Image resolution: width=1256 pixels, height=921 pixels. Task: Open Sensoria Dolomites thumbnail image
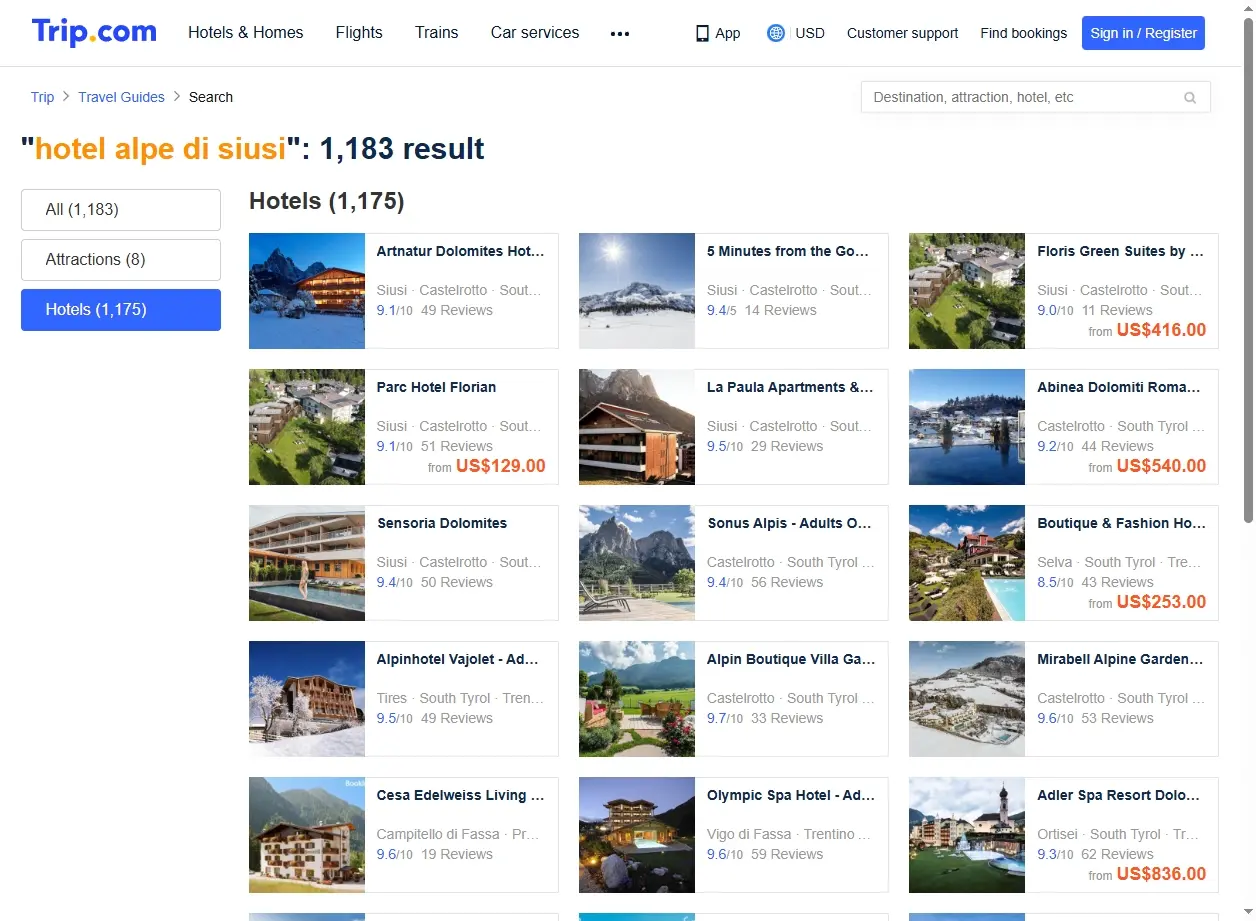click(x=307, y=563)
